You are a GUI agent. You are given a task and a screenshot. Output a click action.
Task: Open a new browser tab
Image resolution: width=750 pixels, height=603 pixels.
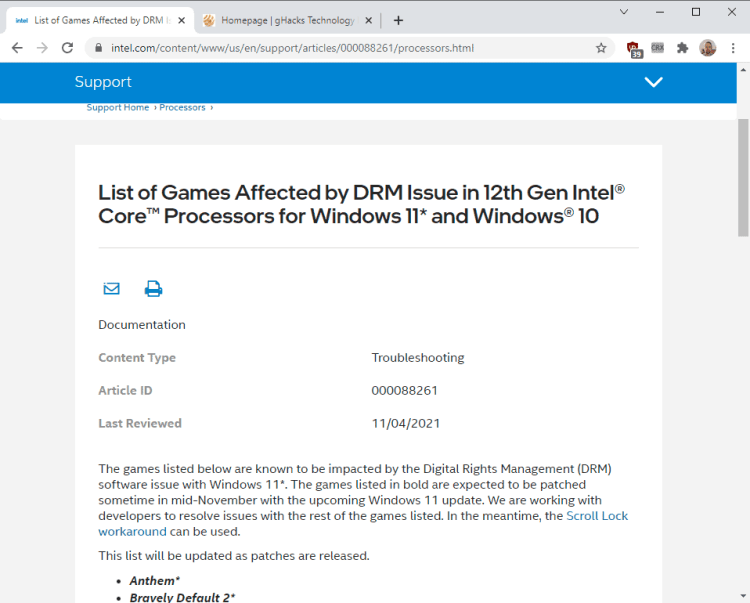click(398, 21)
